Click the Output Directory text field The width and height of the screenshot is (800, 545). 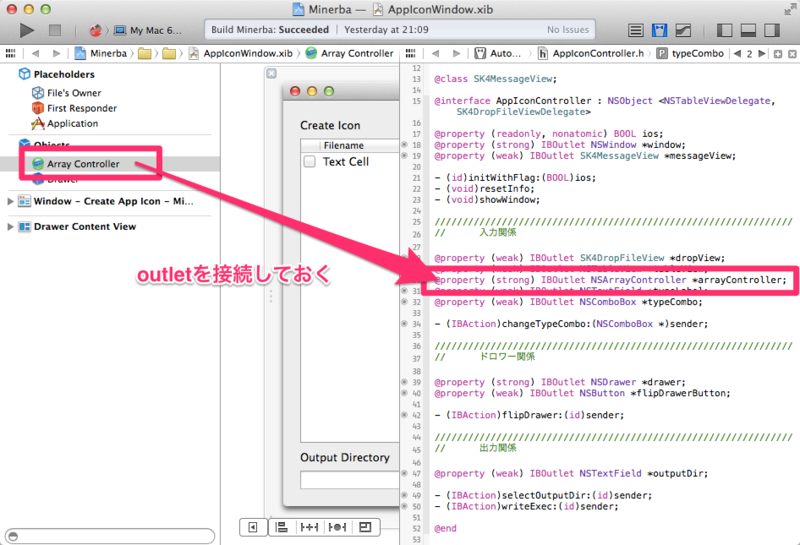pyautogui.click(x=349, y=480)
